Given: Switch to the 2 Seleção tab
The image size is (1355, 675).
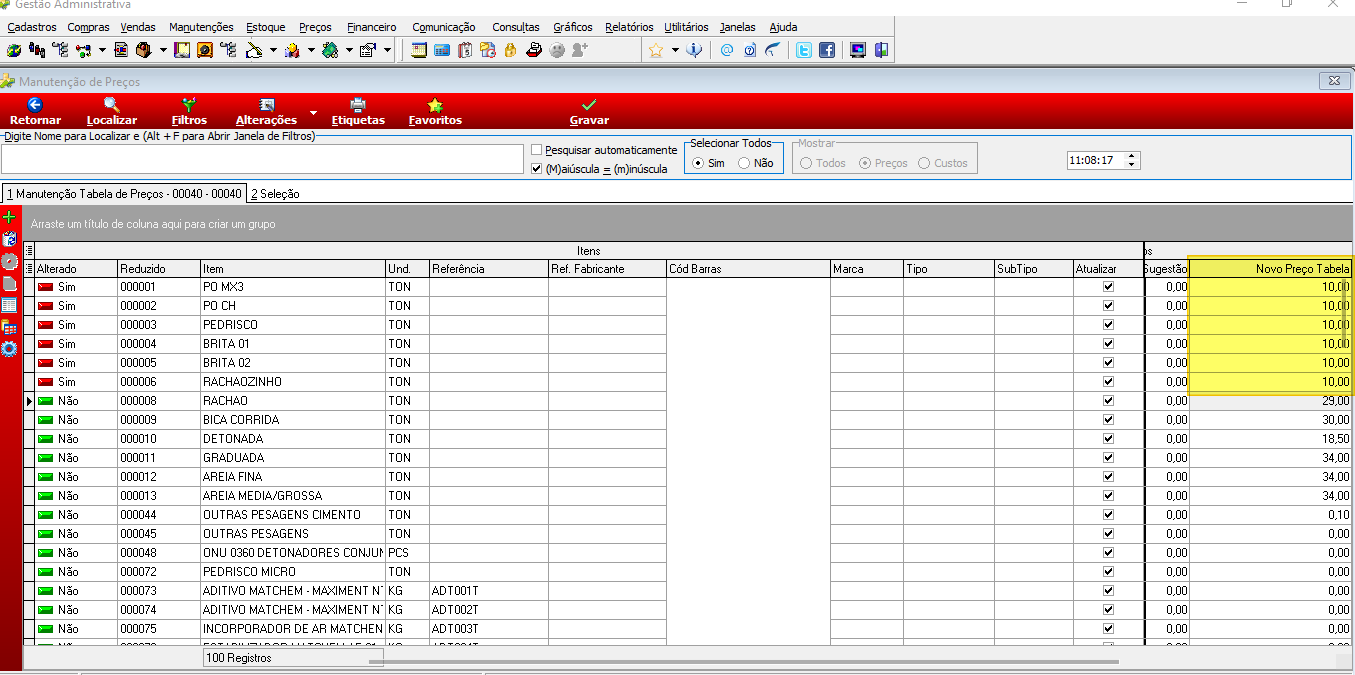Looking at the screenshot, I should pos(275,194).
